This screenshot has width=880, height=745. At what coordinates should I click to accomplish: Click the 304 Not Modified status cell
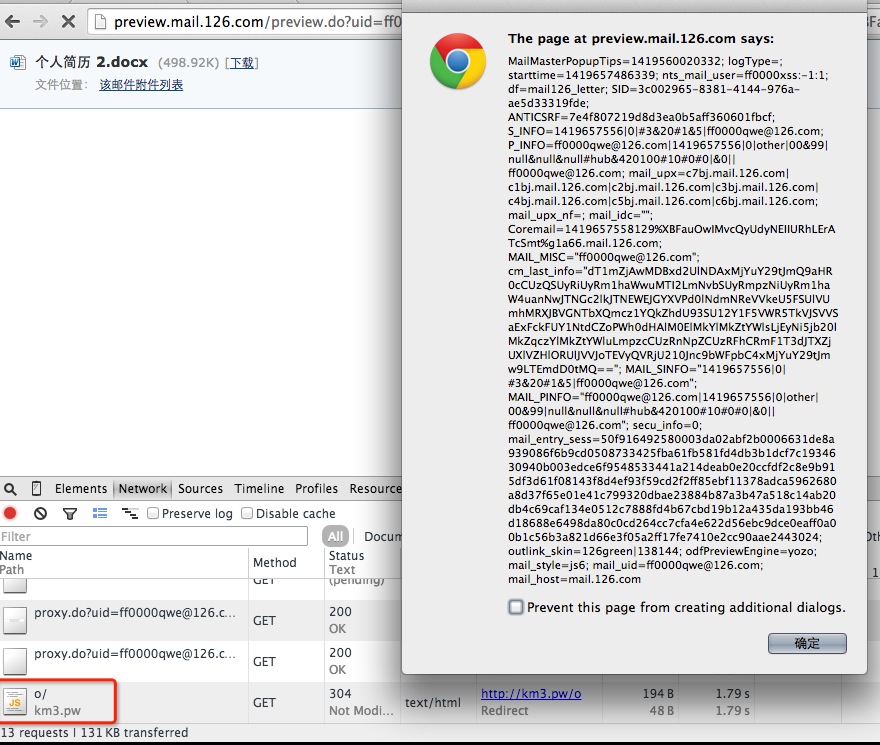pos(361,702)
